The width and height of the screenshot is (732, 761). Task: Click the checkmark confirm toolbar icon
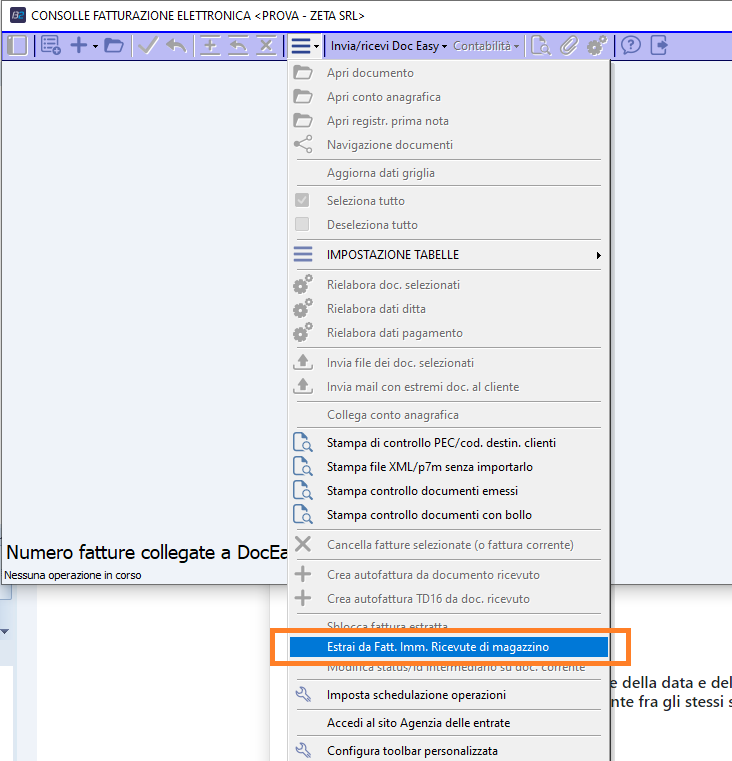pyautogui.click(x=148, y=46)
